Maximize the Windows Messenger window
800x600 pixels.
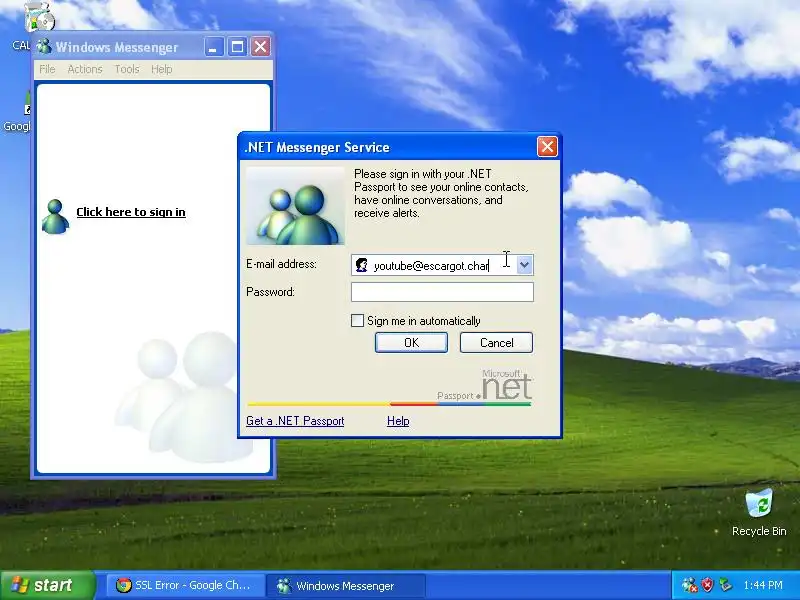pos(237,47)
